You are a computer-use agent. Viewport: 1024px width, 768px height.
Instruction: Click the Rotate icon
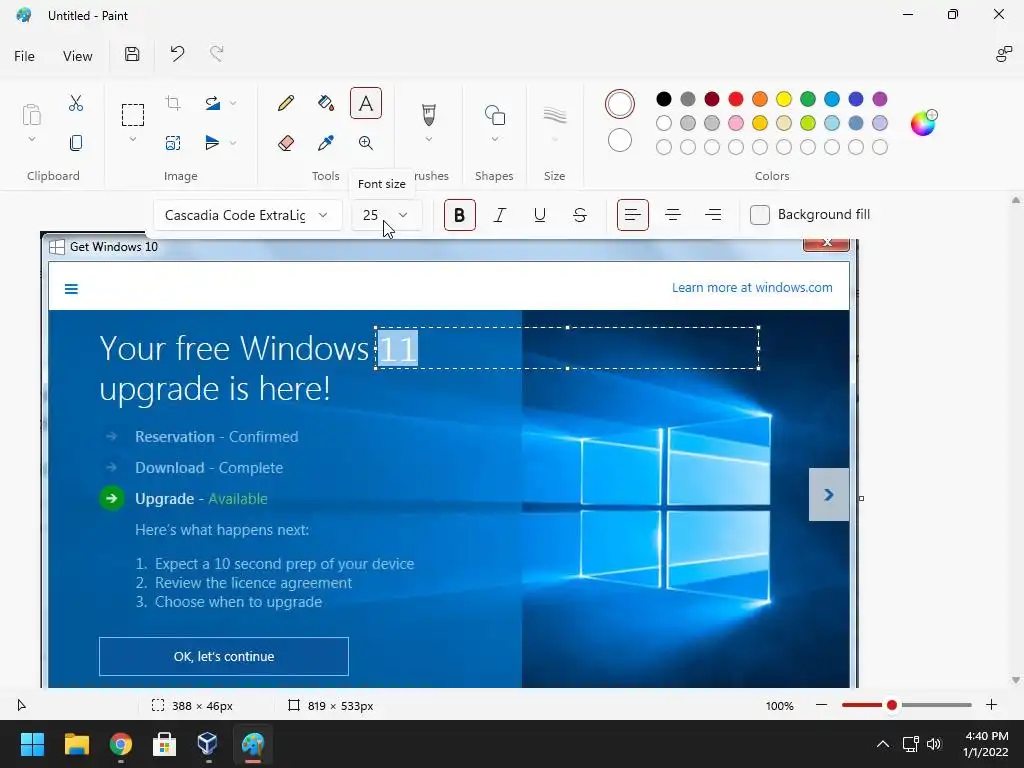[x=212, y=103]
